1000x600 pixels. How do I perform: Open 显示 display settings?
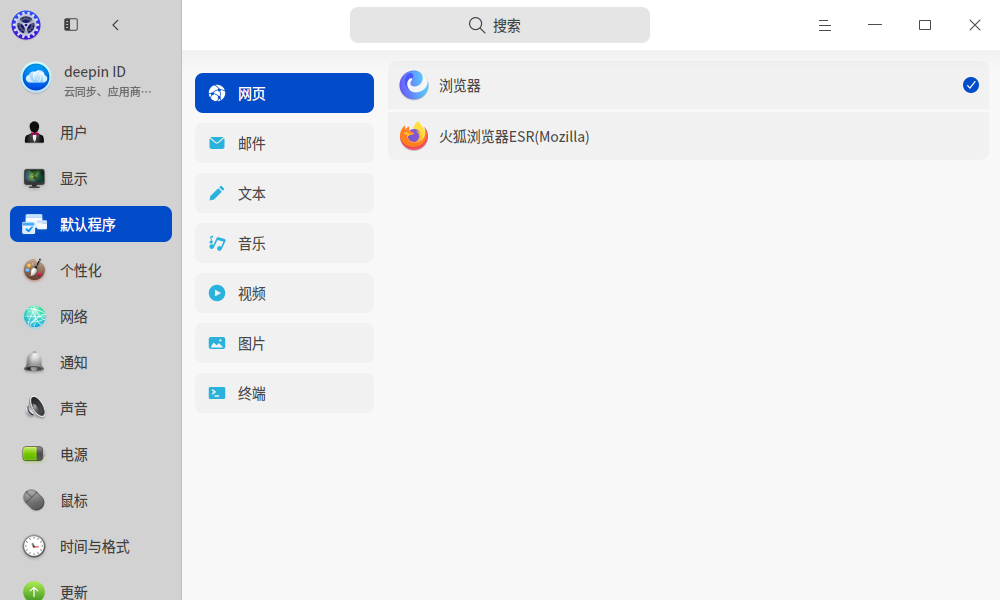click(x=91, y=179)
